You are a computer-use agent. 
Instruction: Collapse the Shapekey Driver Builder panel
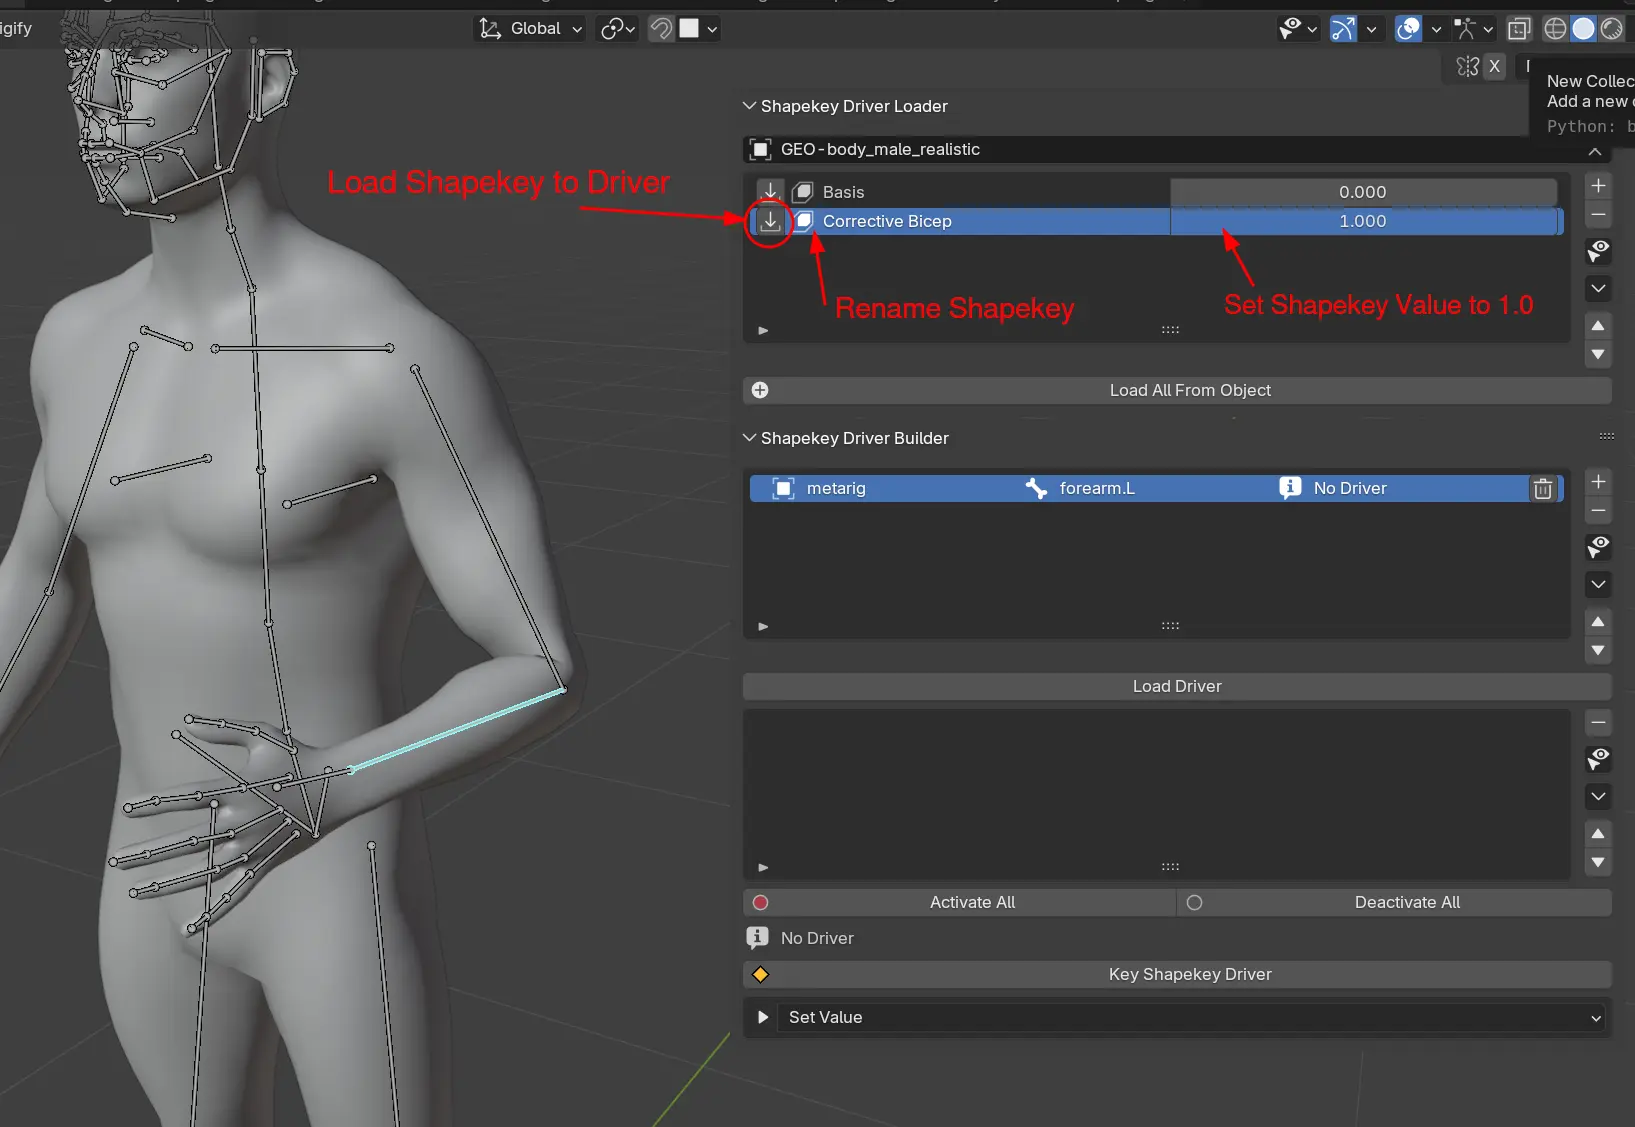(x=749, y=438)
